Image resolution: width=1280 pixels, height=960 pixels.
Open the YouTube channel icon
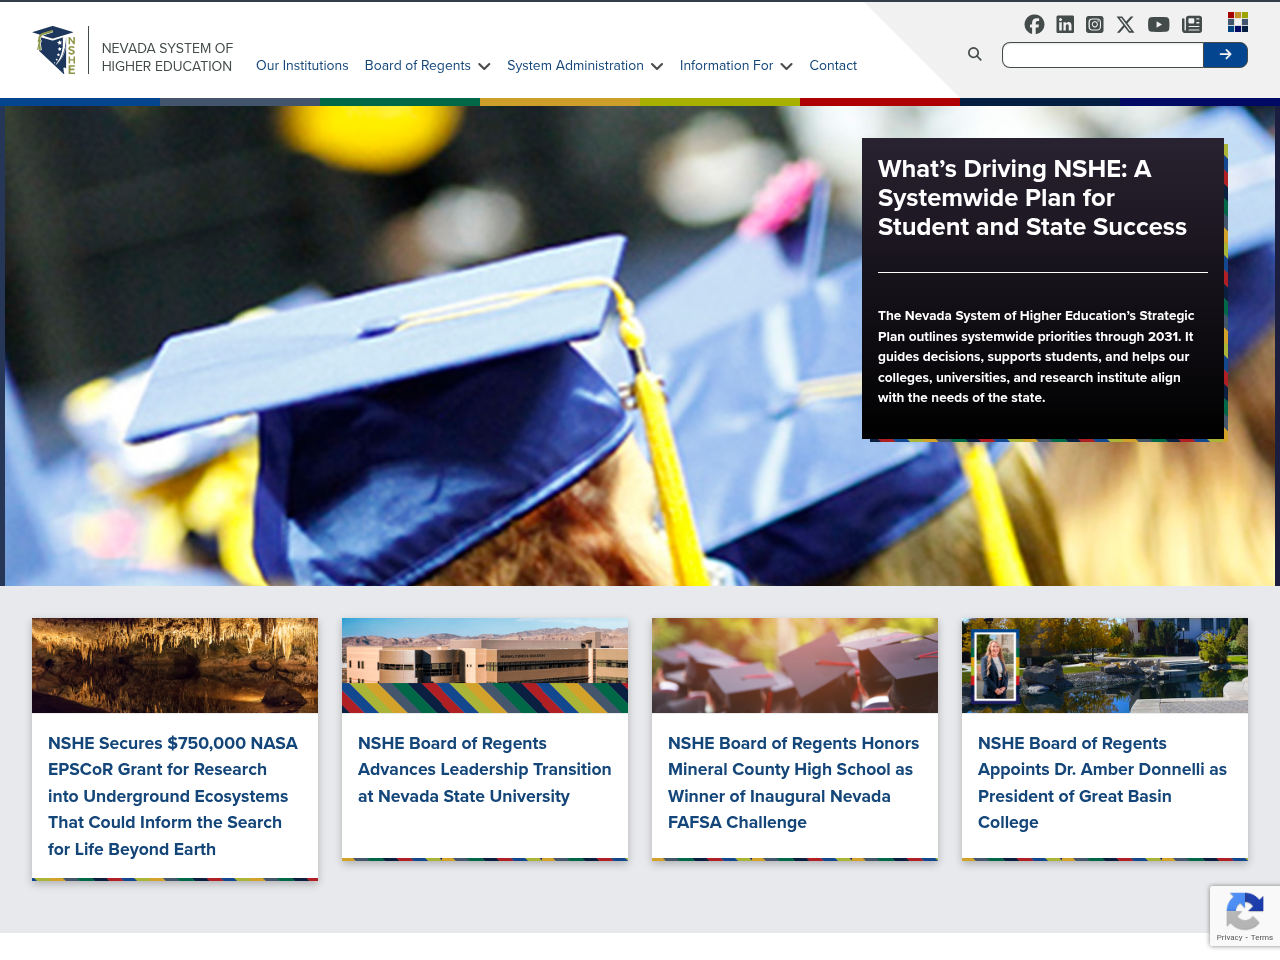(1158, 24)
